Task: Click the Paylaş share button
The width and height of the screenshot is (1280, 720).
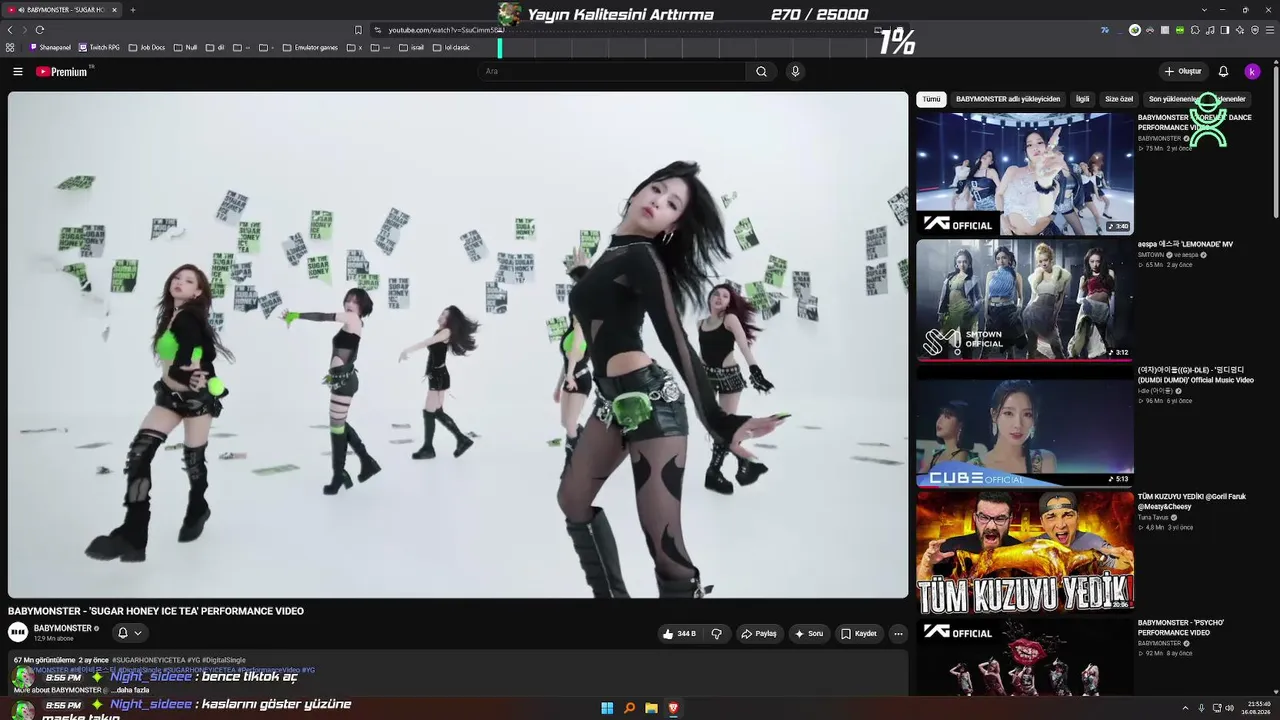Action: tap(759, 633)
